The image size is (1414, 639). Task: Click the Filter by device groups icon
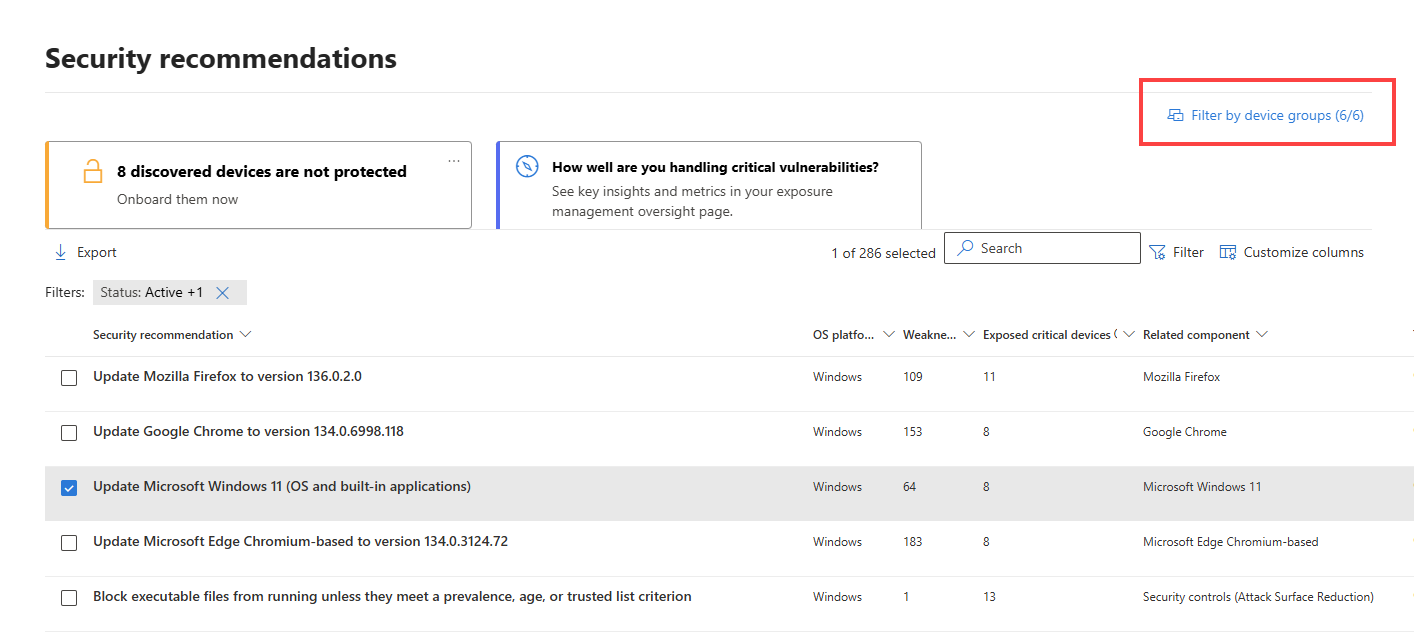(1176, 116)
